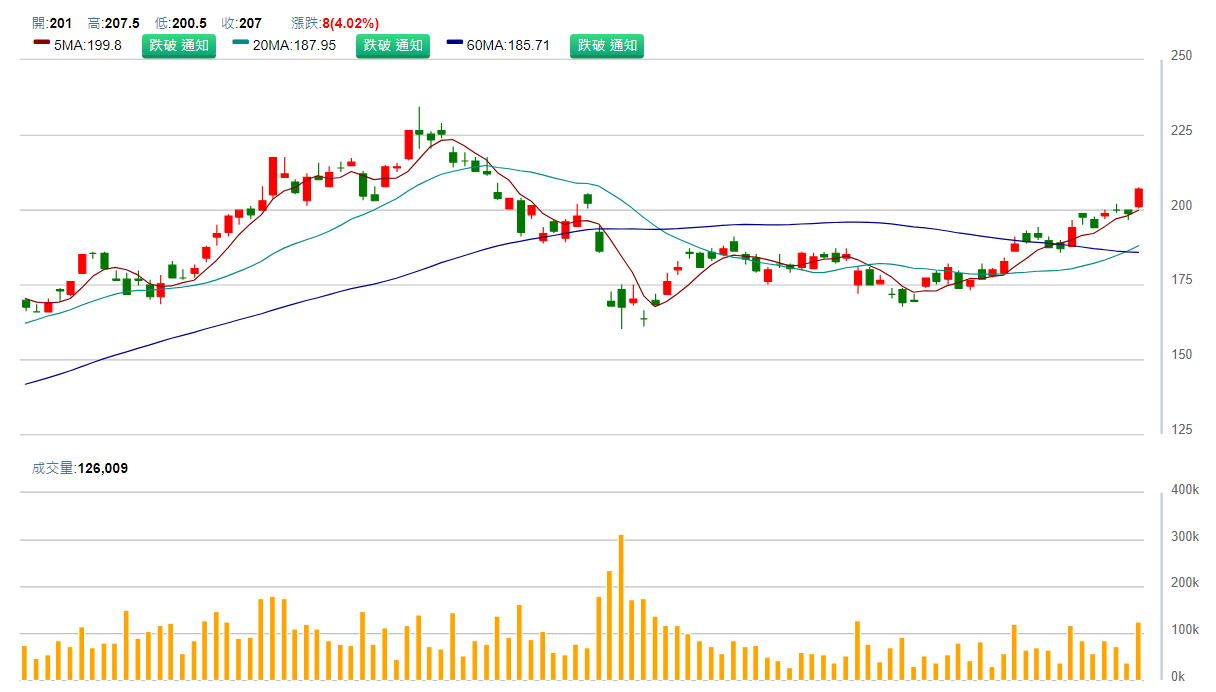
Task: Click the volume axis bar beside the volume chart
Action: [x=1161, y=585]
